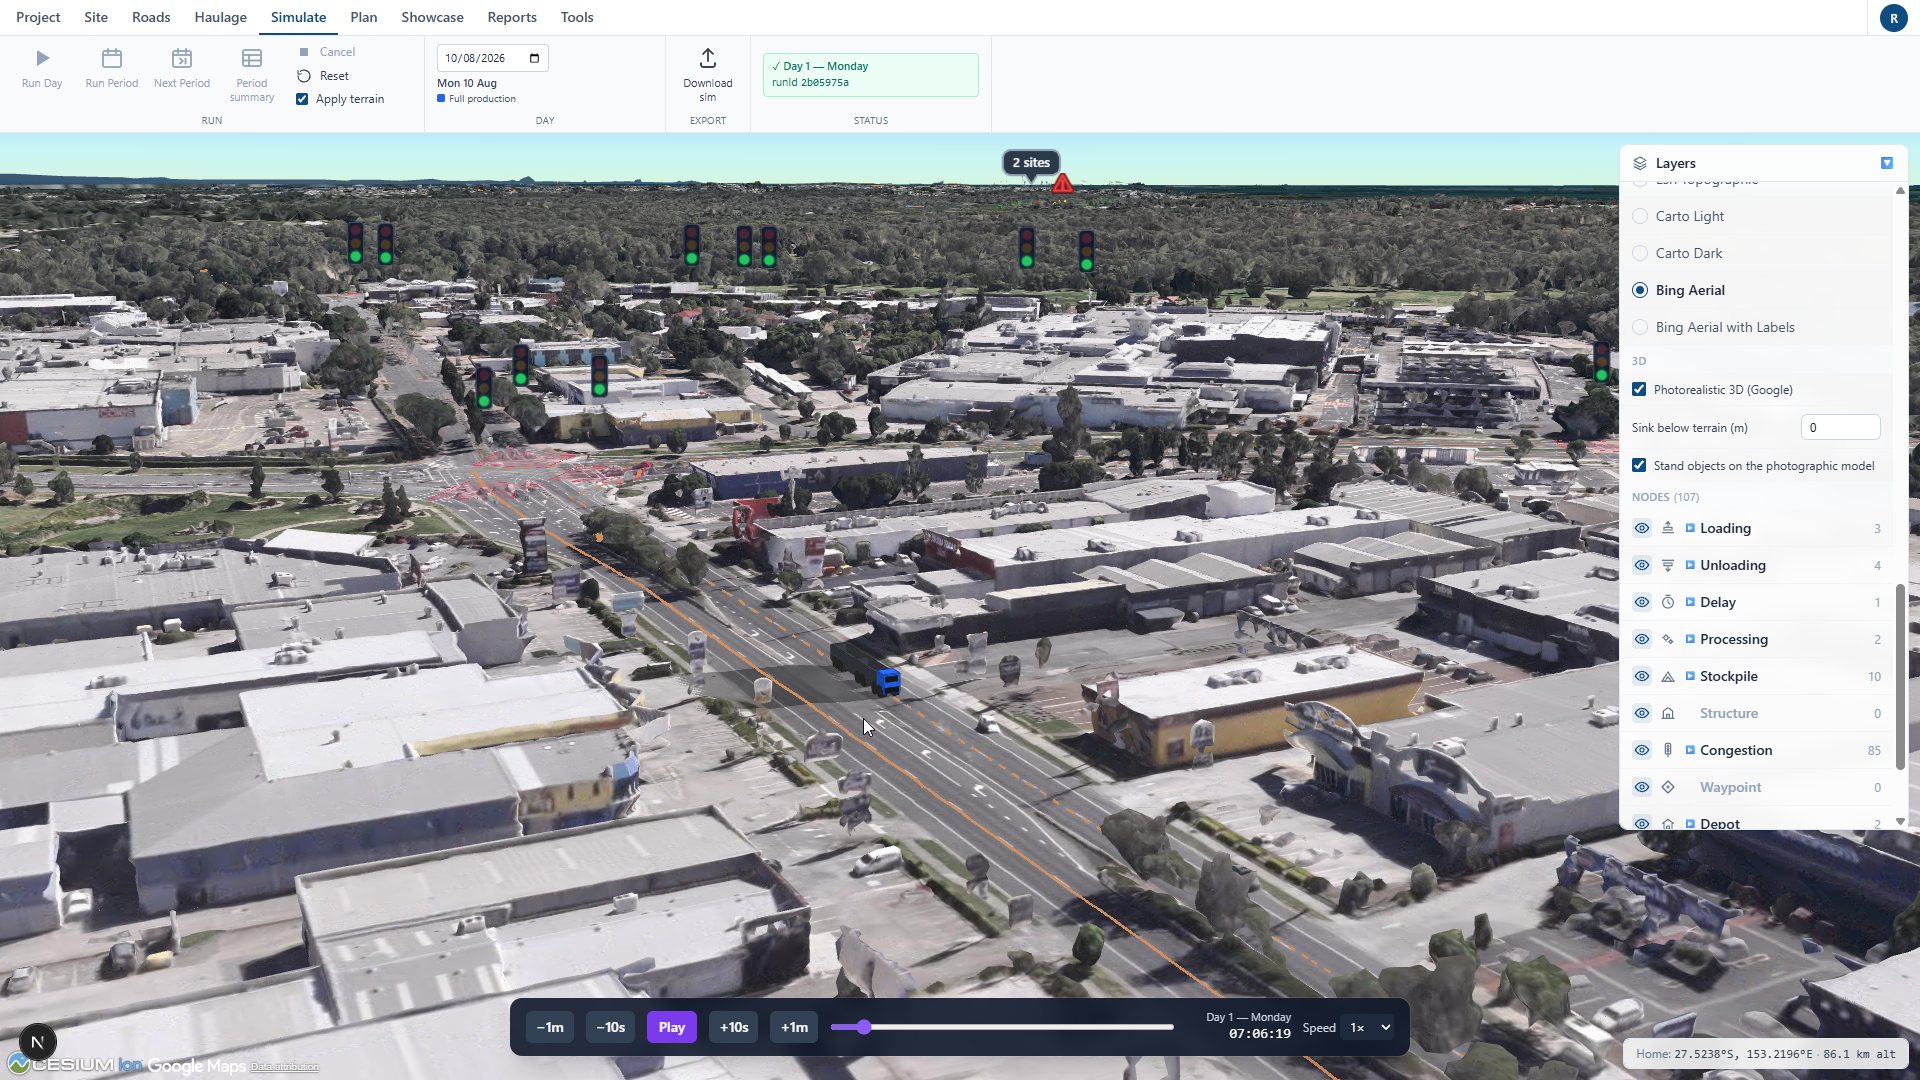
Task: Hide the Loading nodes with eye toggle
Action: [x=1642, y=528]
